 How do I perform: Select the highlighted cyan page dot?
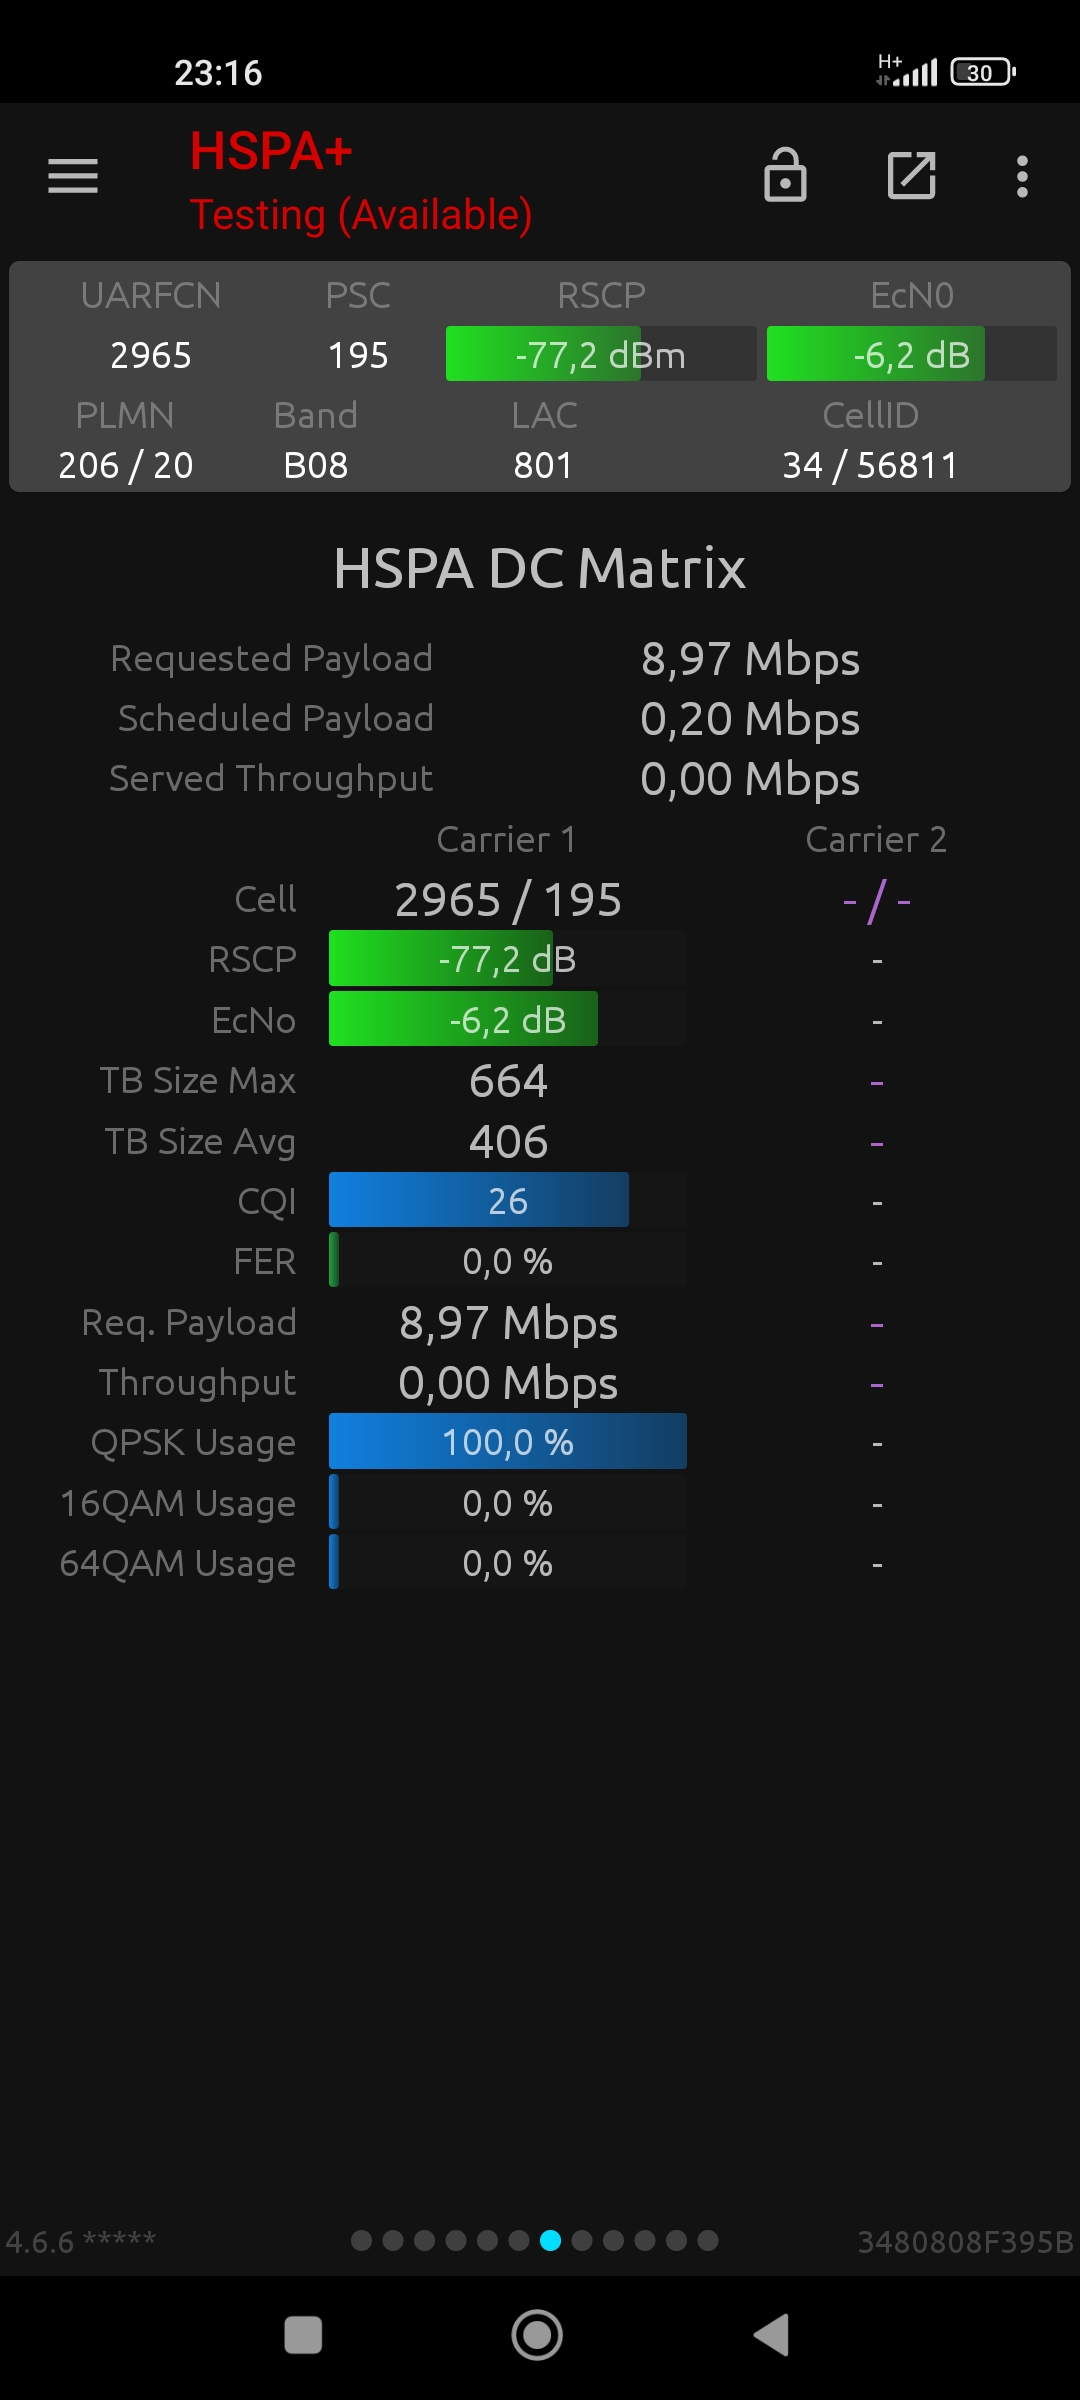tap(550, 2241)
